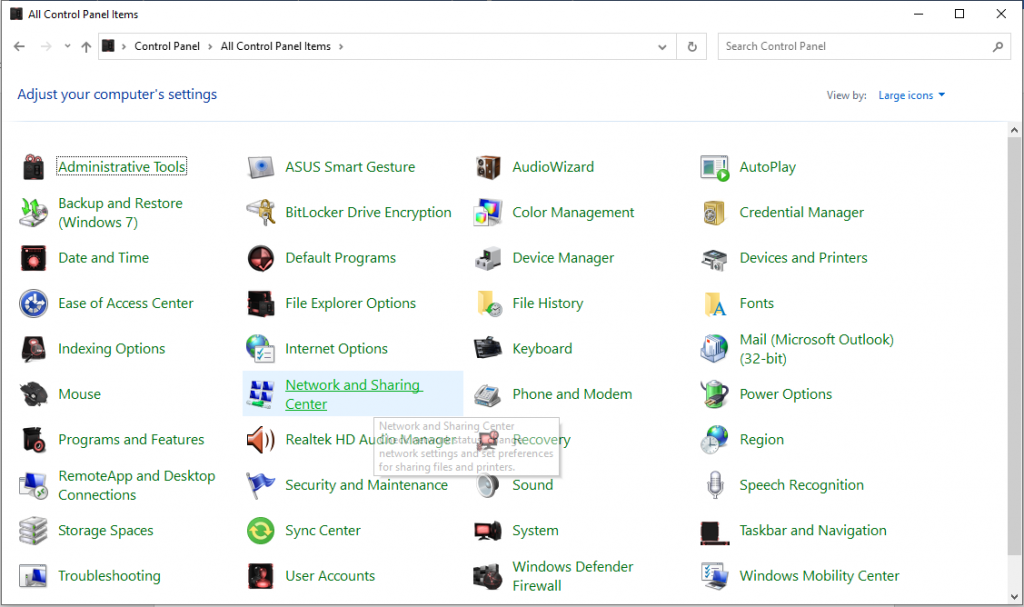This screenshot has height=607, width=1024.
Task: Open the Speech Recognition microphone icon
Action: [715, 485]
